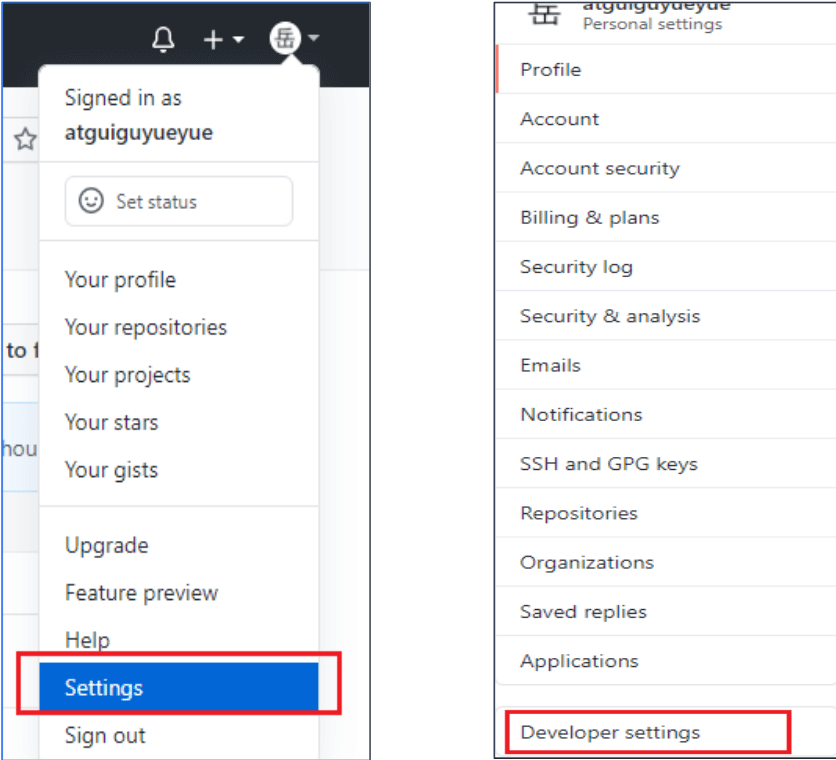Open the Account security settings page
This screenshot has width=836, height=760.
pos(600,169)
